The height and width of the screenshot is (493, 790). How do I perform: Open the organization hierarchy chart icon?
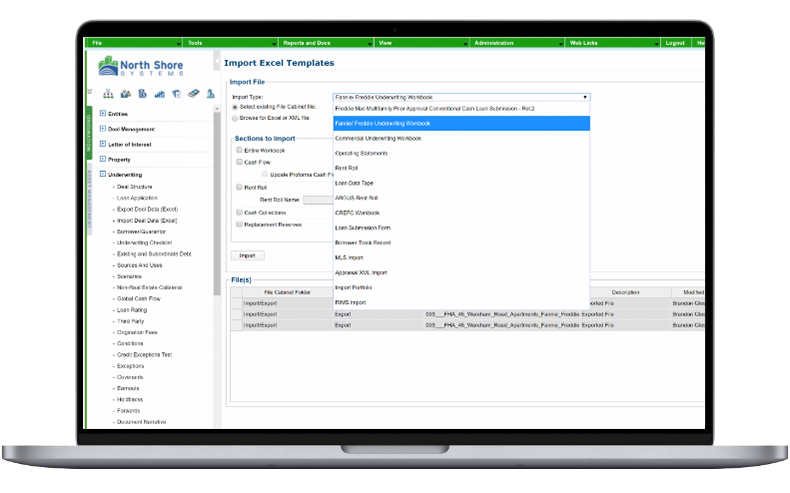click(x=108, y=94)
